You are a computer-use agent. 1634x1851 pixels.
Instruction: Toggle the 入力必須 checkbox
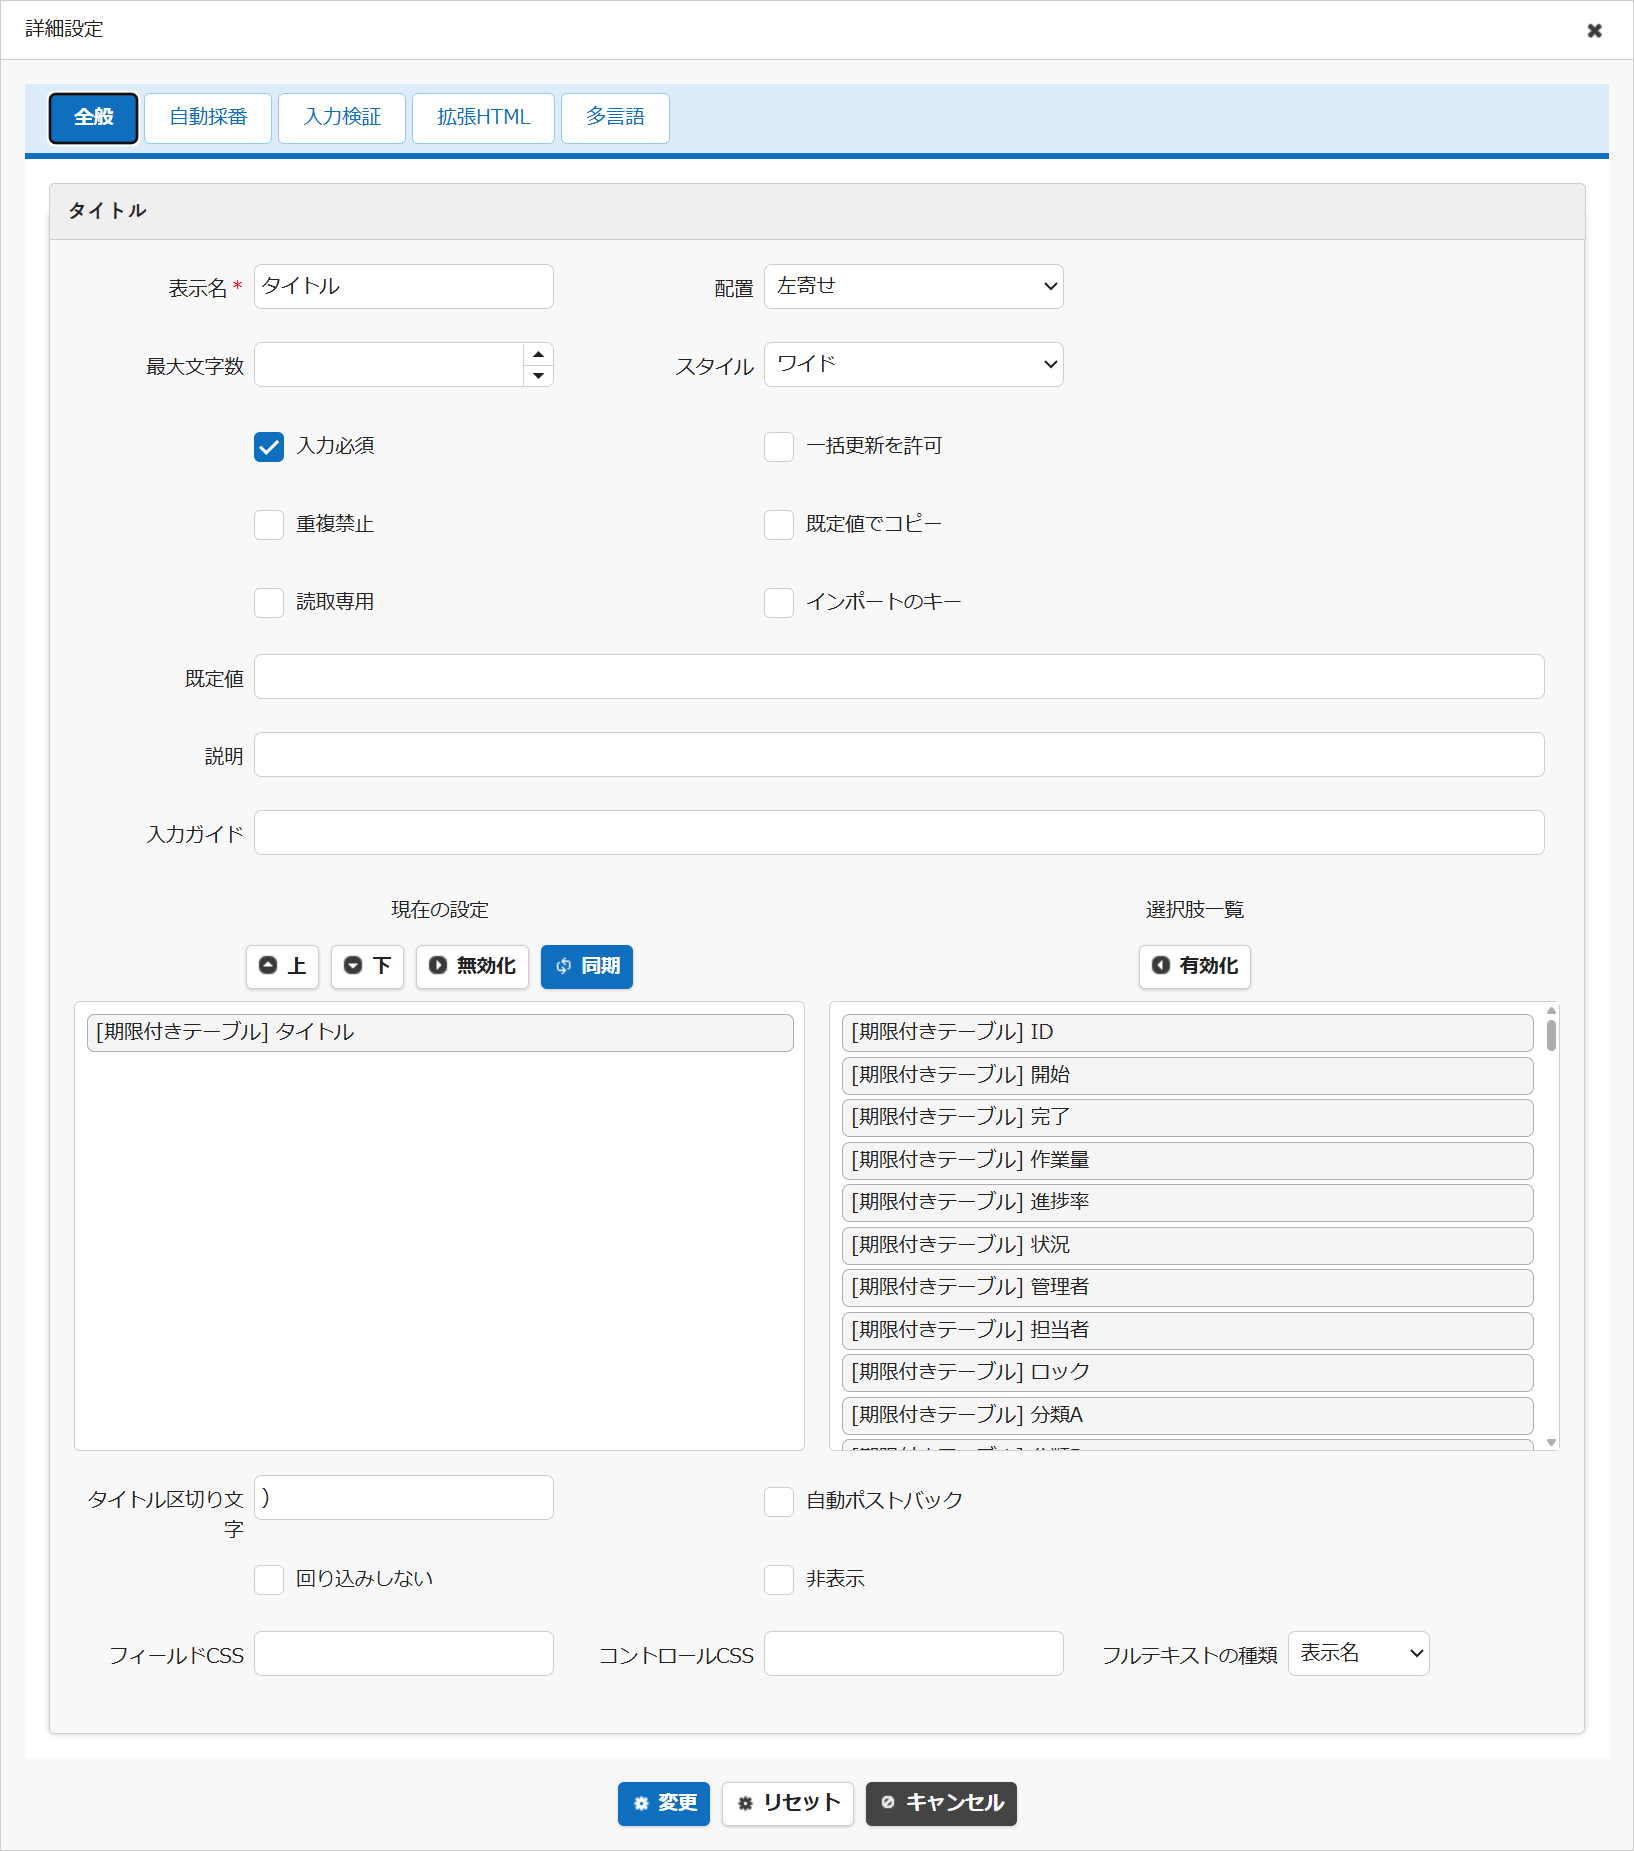(269, 446)
